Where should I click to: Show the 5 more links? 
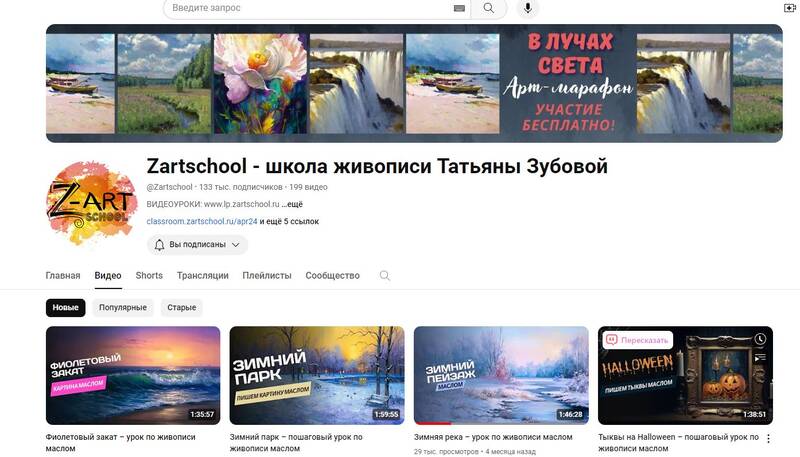point(289,221)
